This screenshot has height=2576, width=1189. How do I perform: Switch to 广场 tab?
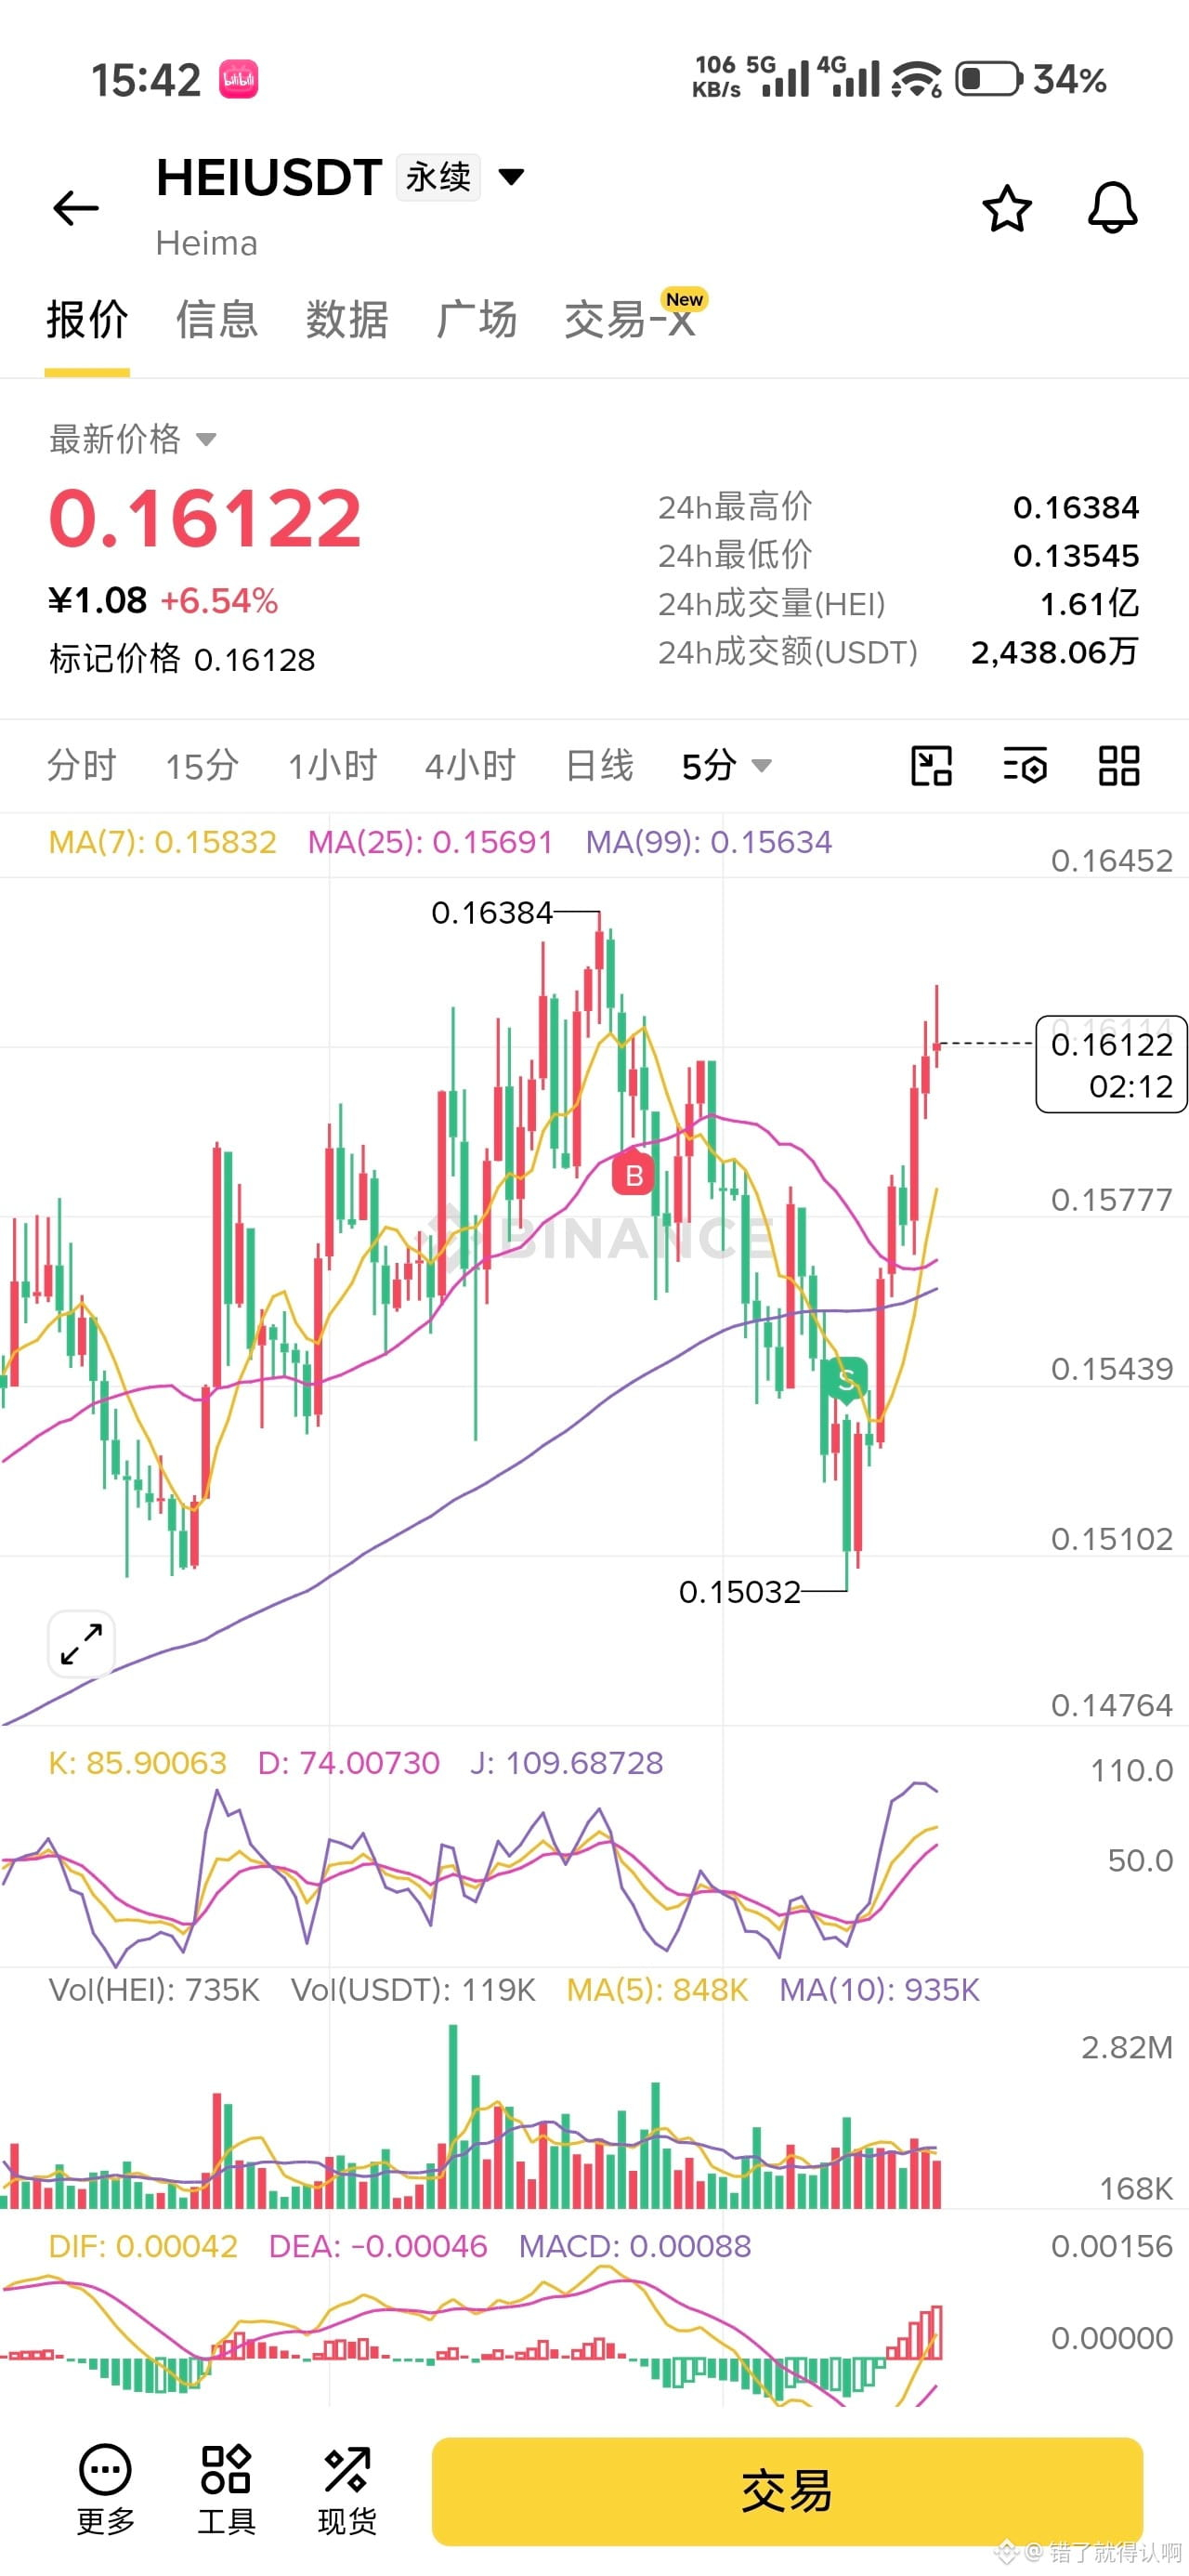tap(476, 320)
